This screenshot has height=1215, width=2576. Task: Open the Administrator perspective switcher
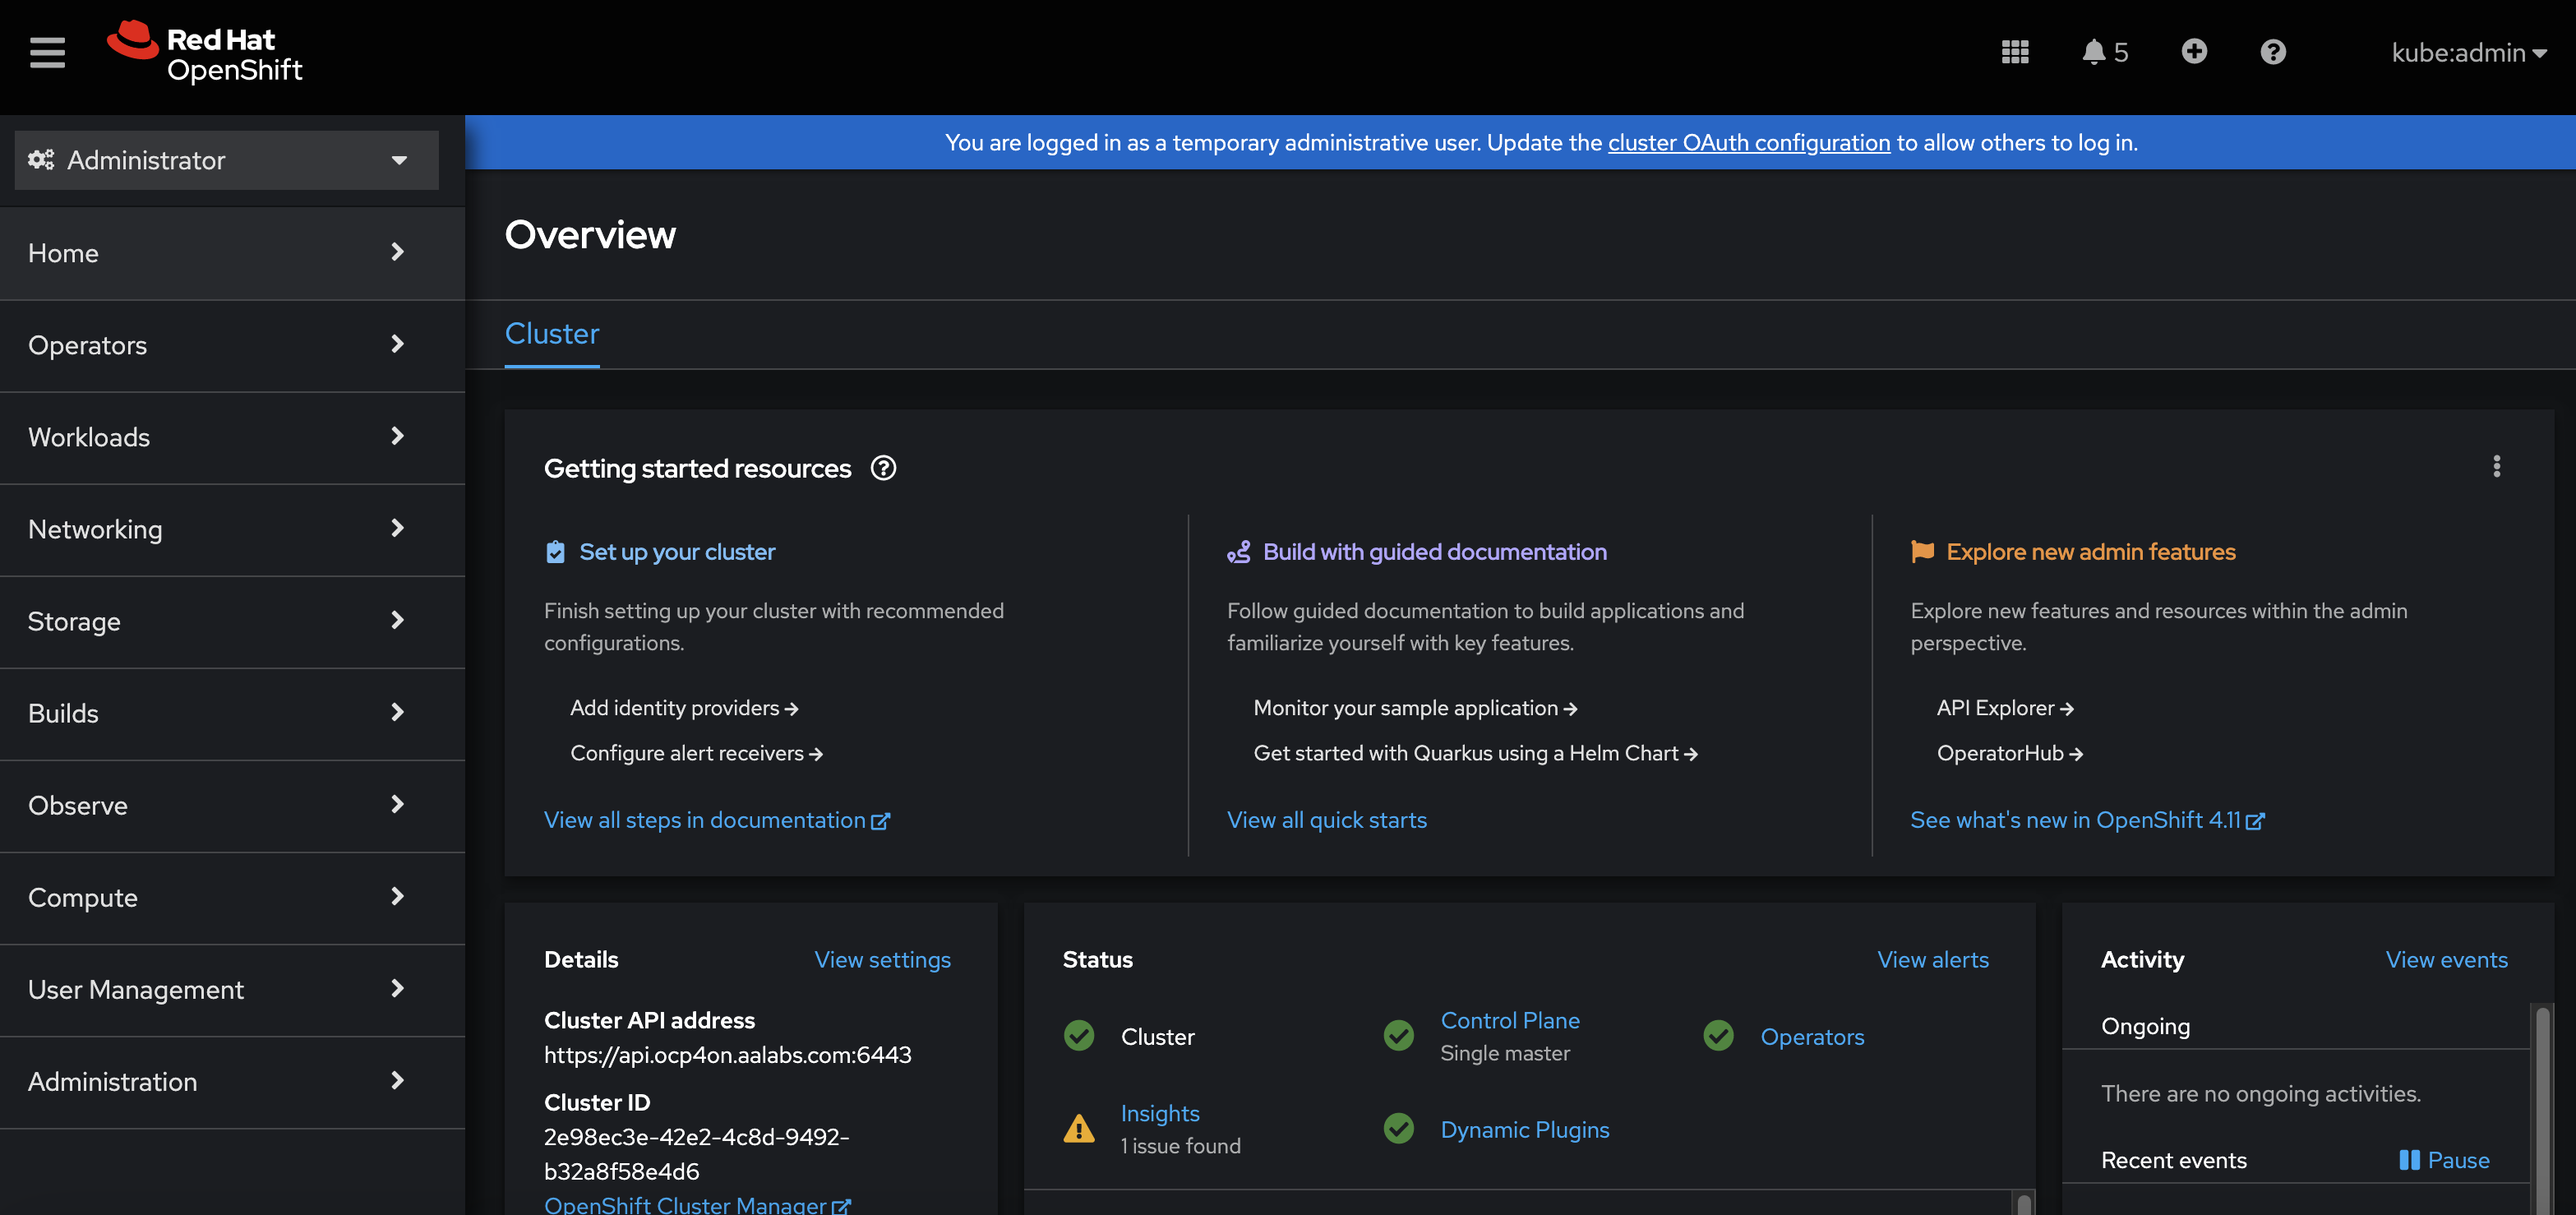tap(226, 160)
